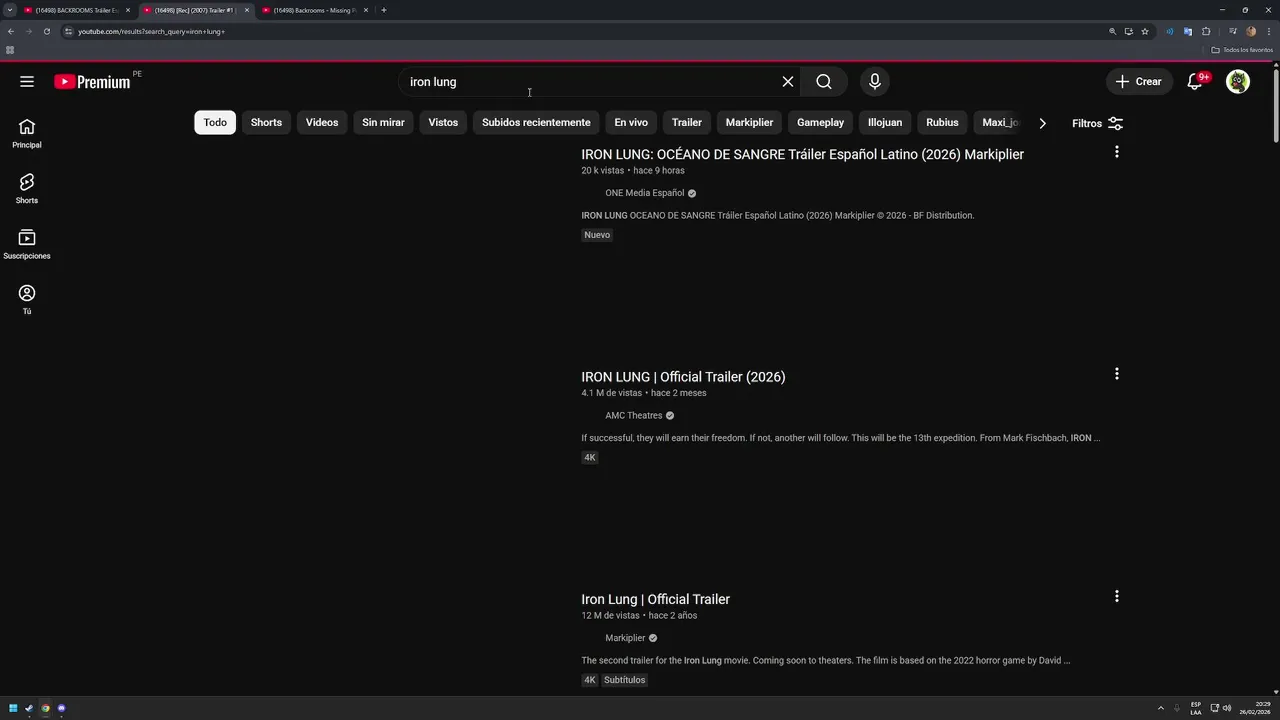Open the Crear upload menu
The width and height of the screenshot is (1280, 720).
pos(1138,82)
